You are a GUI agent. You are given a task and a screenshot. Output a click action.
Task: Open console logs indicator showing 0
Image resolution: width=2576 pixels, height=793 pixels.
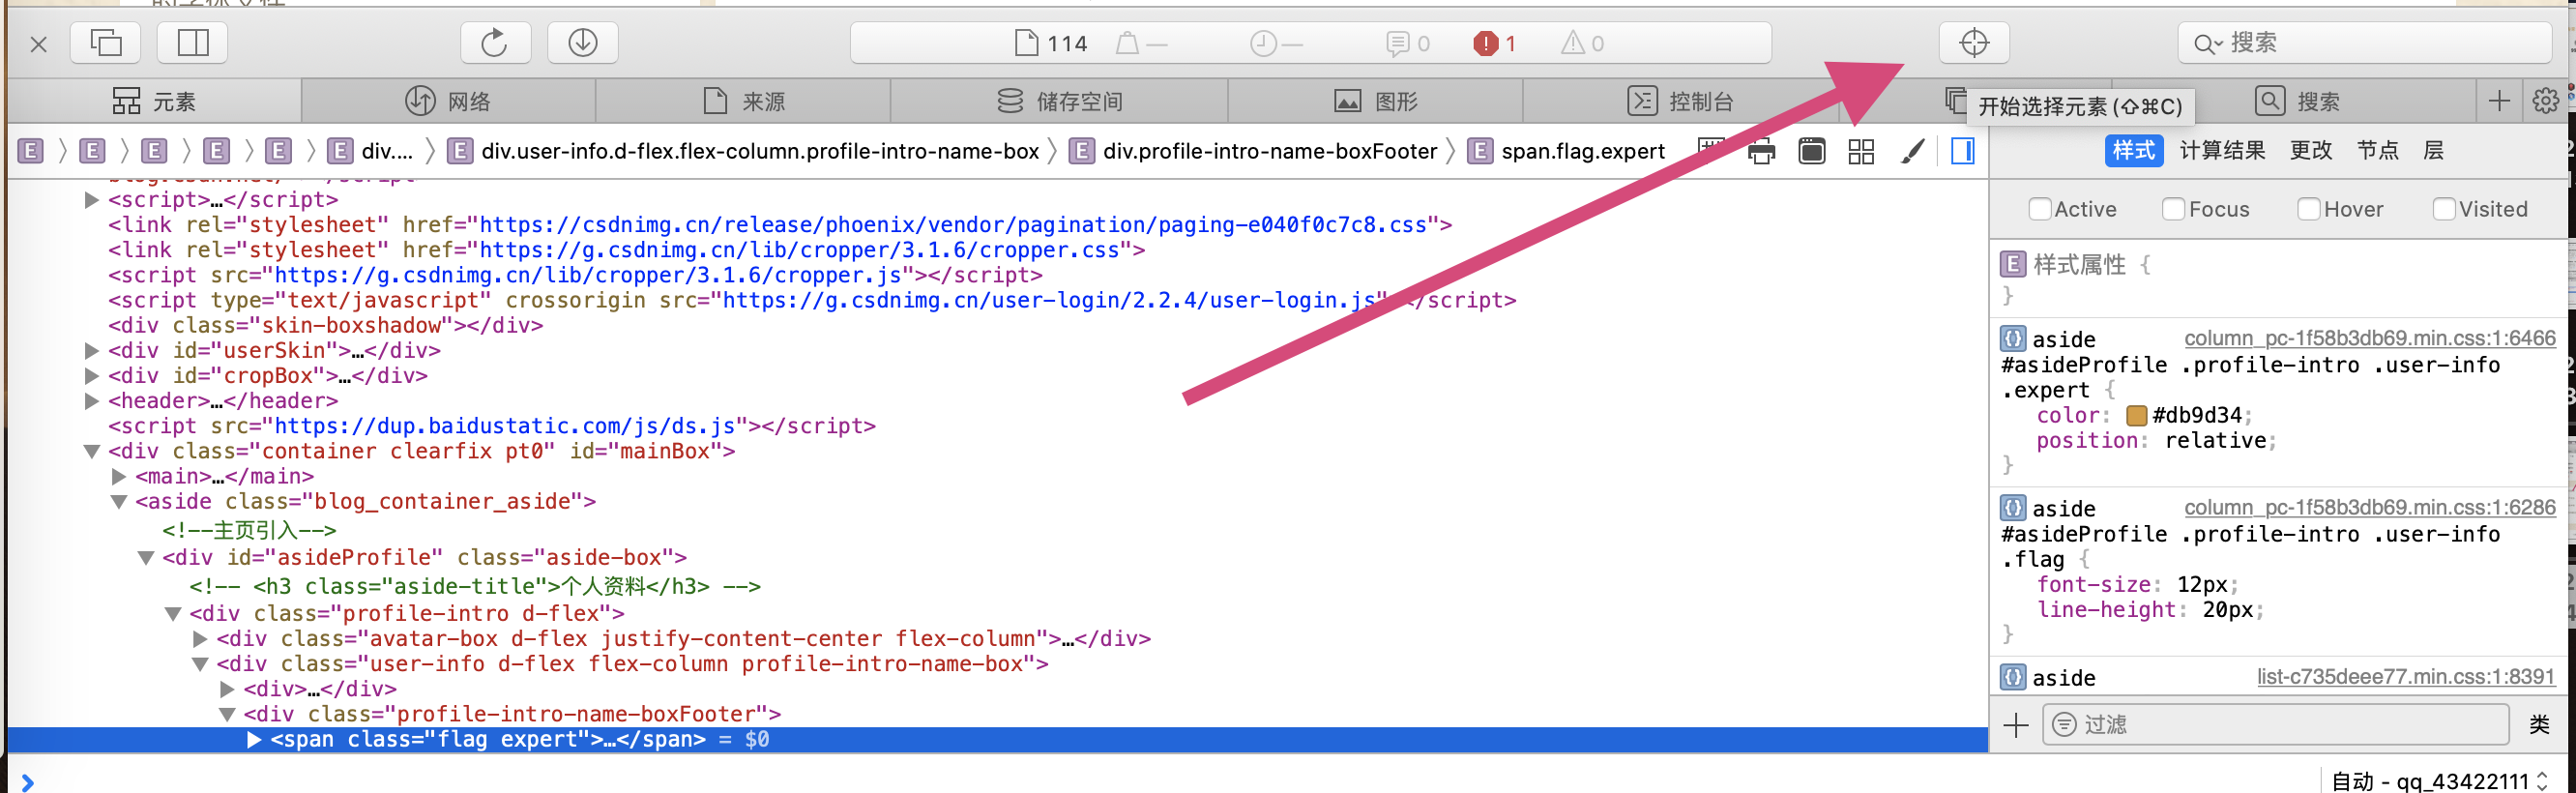point(1408,43)
